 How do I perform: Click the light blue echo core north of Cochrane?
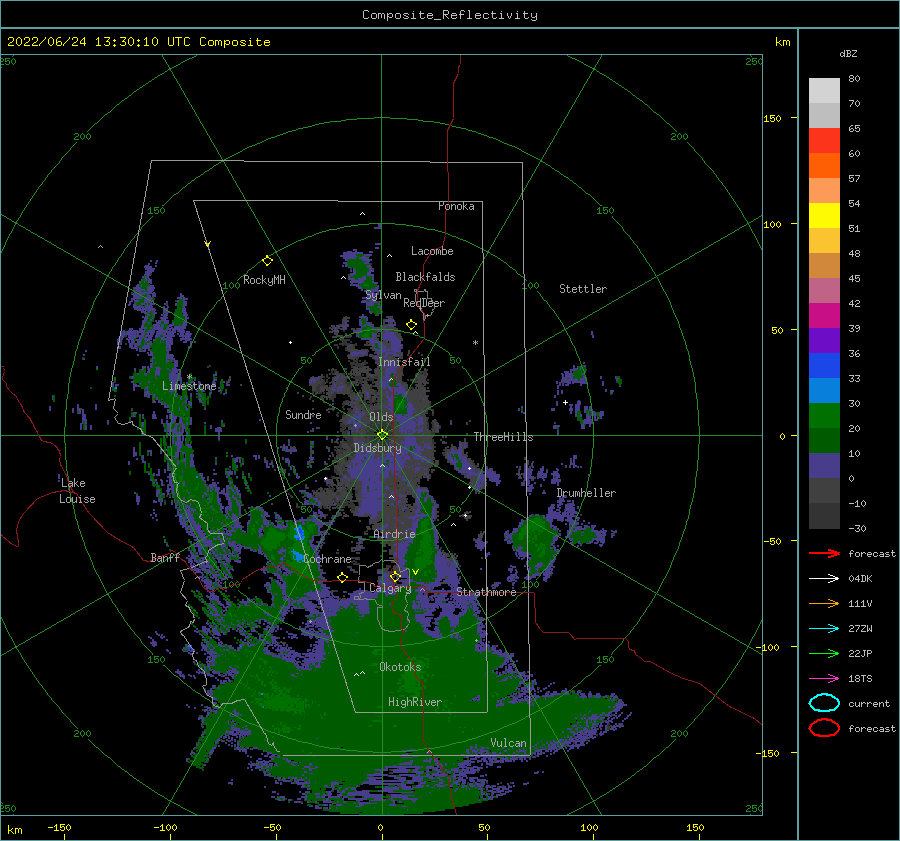click(299, 534)
